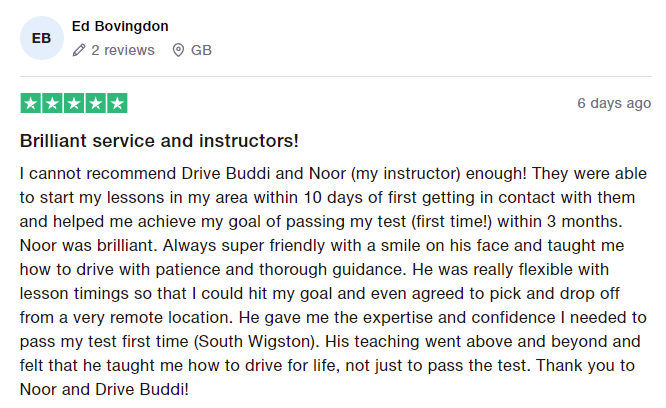
Task: Open Ed Bovingdon's profile name
Action: [x=120, y=25]
